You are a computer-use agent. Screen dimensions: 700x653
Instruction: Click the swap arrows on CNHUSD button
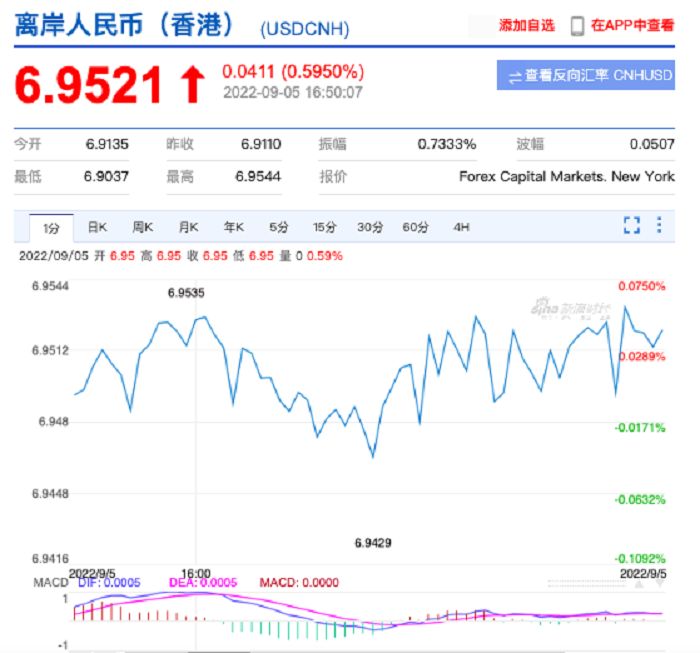515,77
